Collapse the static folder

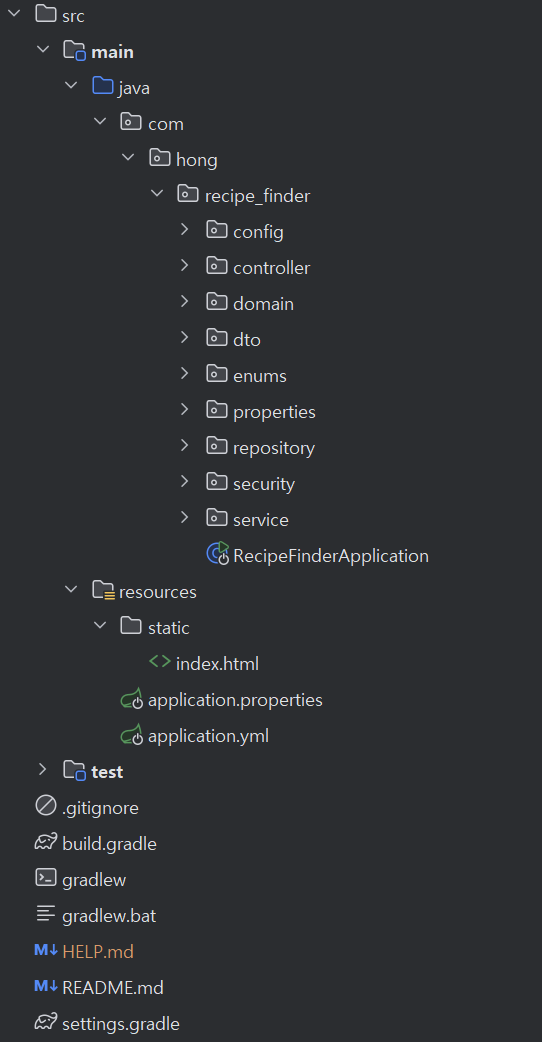100,627
